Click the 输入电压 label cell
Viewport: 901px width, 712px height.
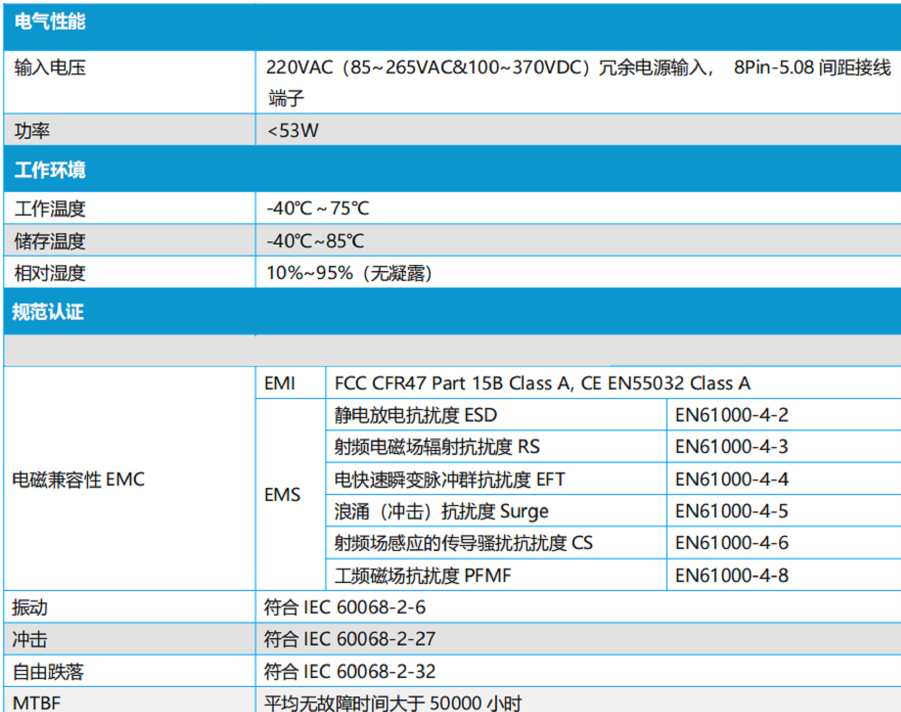[x=129, y=82]
